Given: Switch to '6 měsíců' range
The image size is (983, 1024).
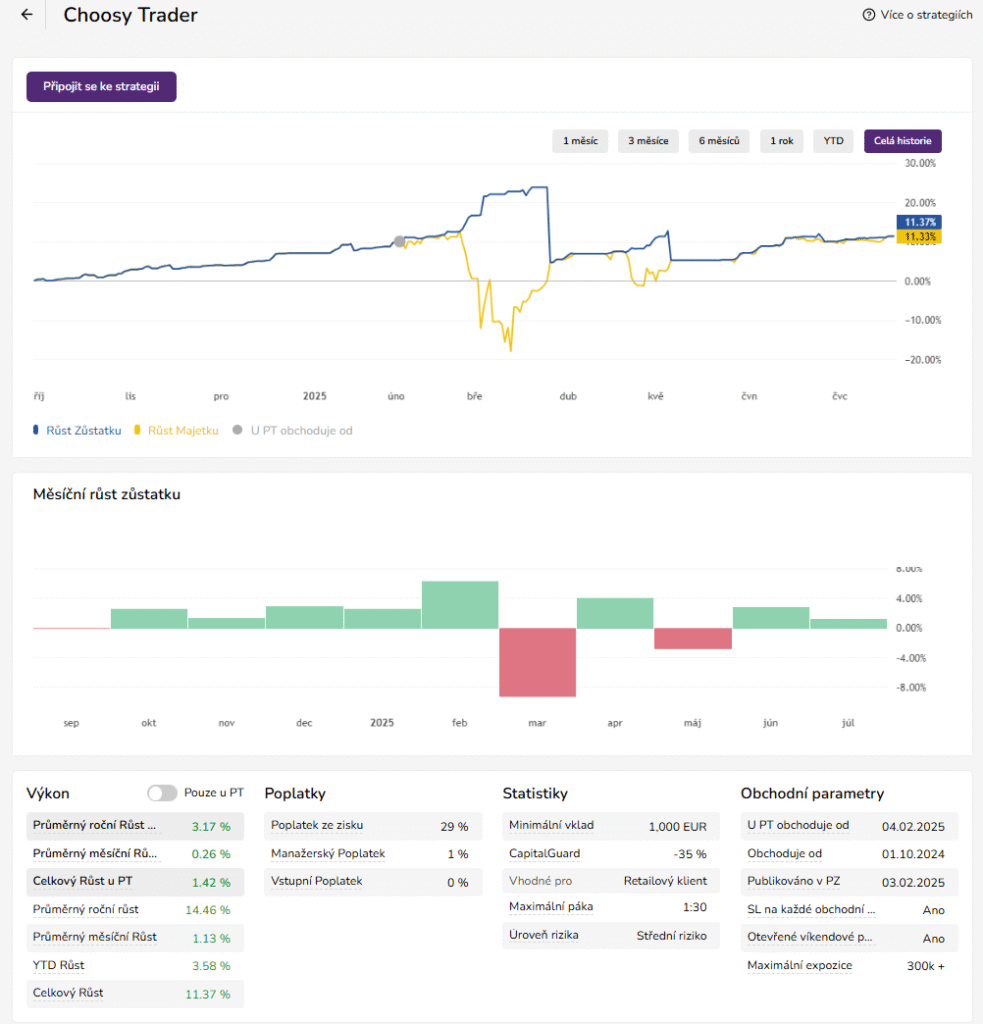Looking at the screenshot, I should 719,142.
